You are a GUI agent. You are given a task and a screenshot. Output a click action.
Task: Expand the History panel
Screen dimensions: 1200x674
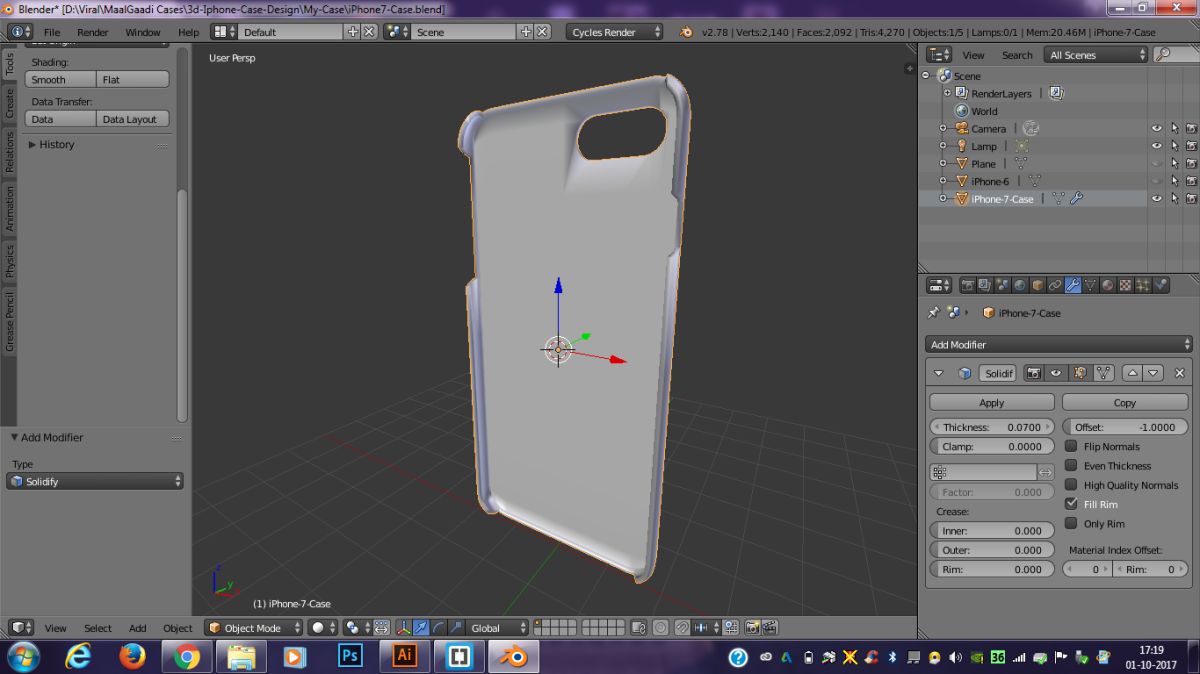coord(34,145)
